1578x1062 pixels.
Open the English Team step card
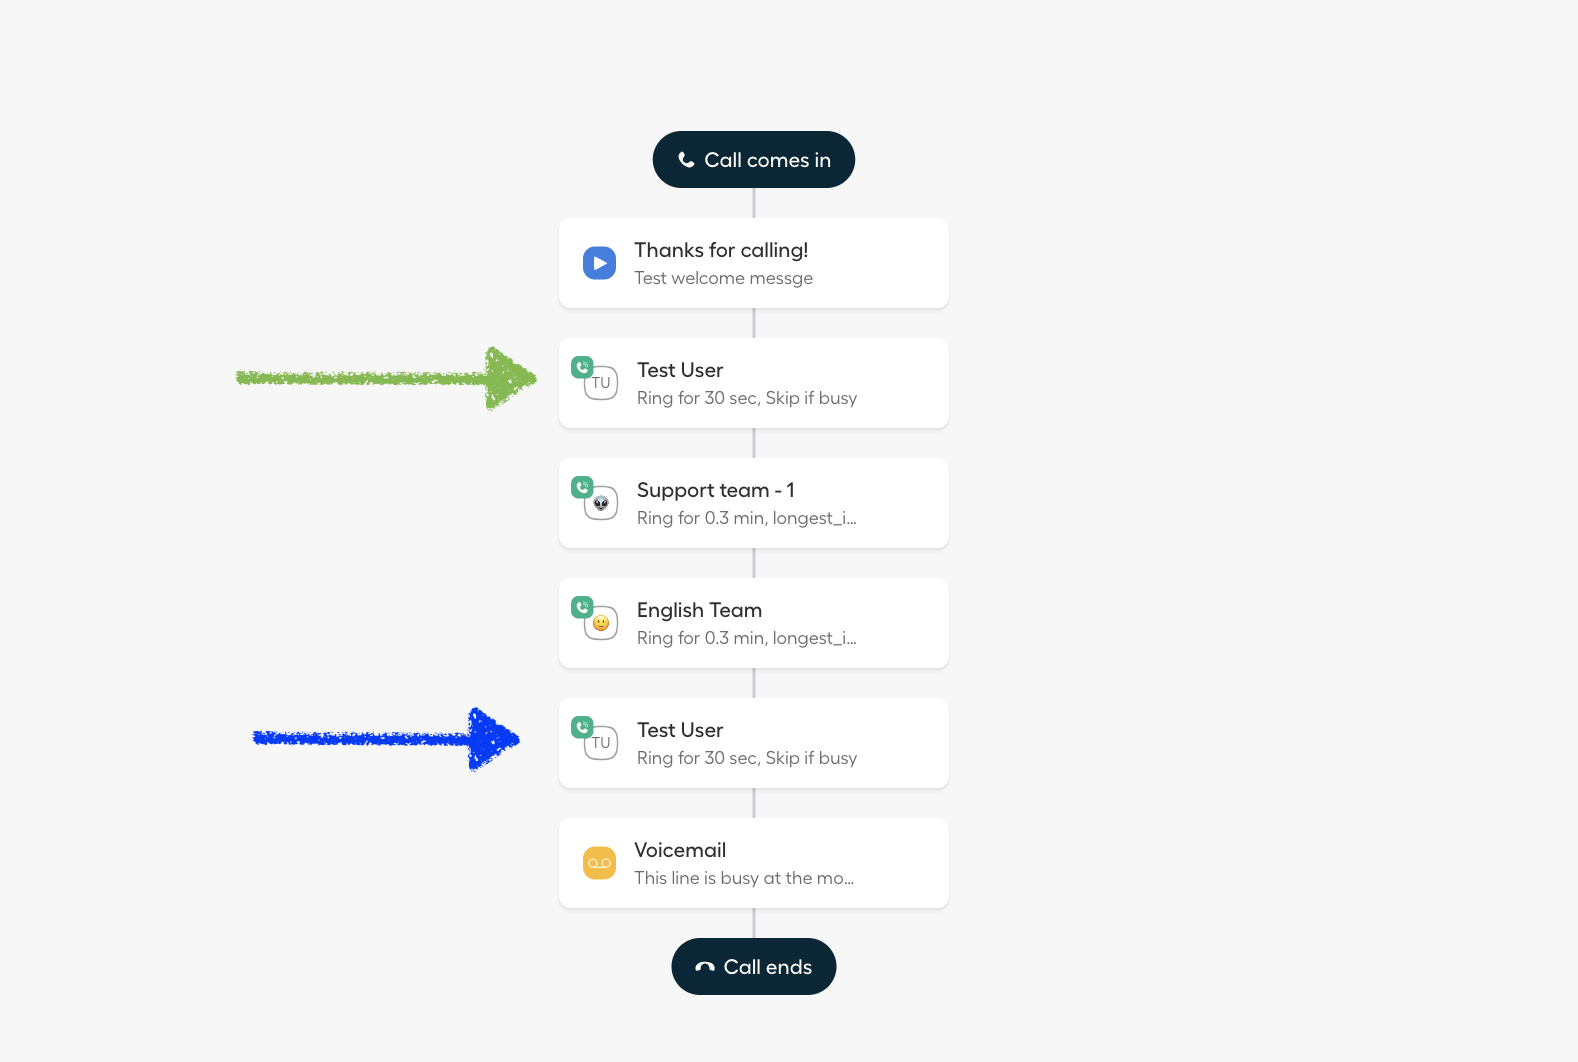point(753,623)
